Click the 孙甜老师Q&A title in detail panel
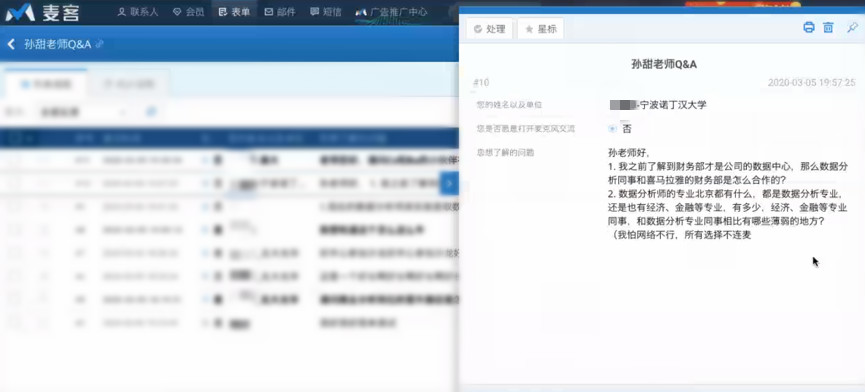 [664, 65]
